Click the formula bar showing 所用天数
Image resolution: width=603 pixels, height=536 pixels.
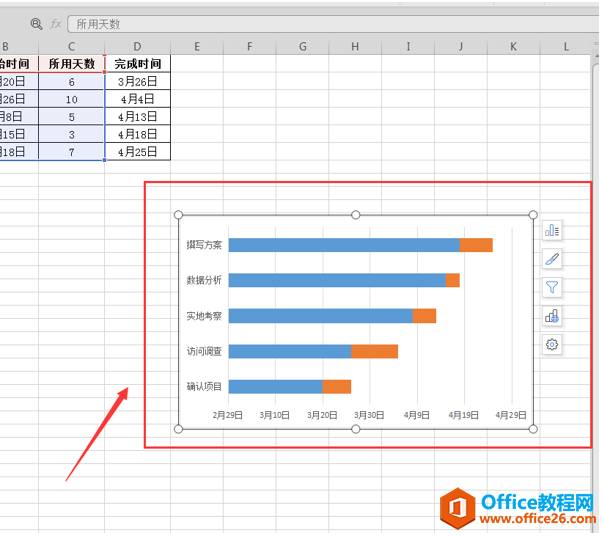click(x=335, y=24)
